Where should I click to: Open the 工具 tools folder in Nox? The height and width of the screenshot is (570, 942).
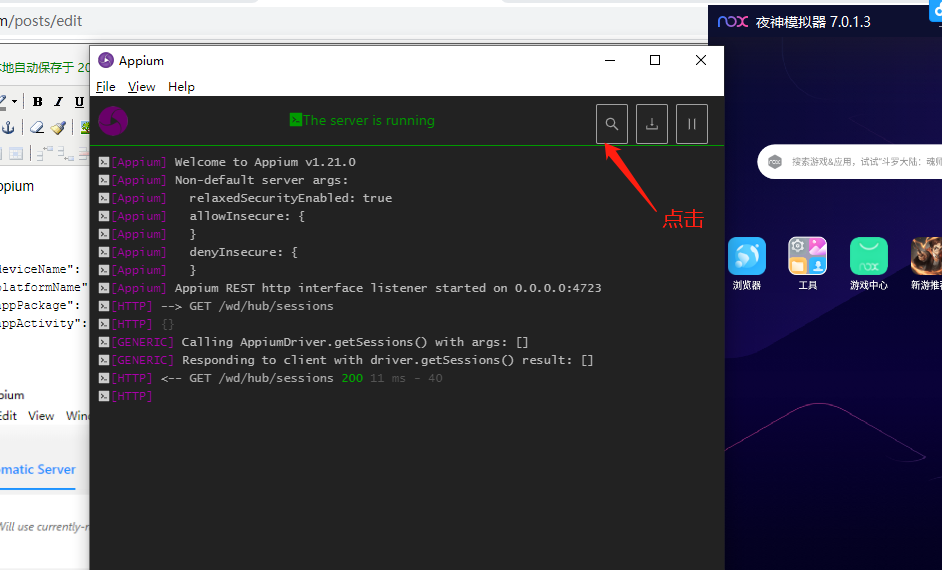[807, 264]
